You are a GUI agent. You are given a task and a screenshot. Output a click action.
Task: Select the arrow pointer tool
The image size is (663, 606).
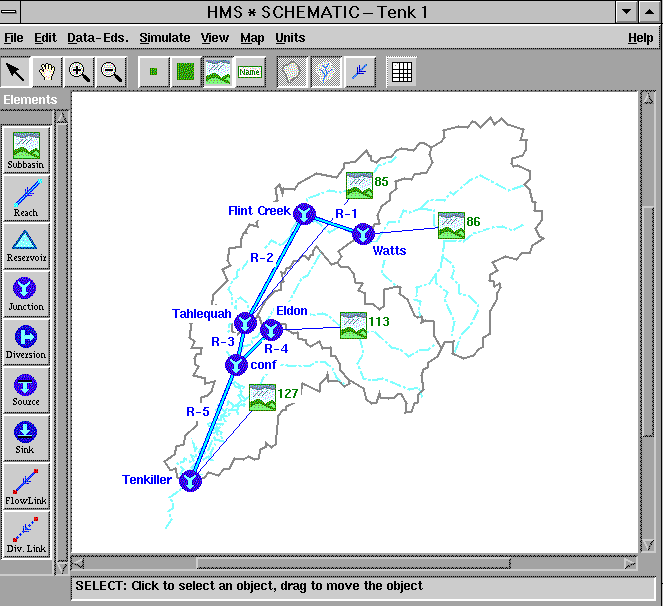click(16, 71)
